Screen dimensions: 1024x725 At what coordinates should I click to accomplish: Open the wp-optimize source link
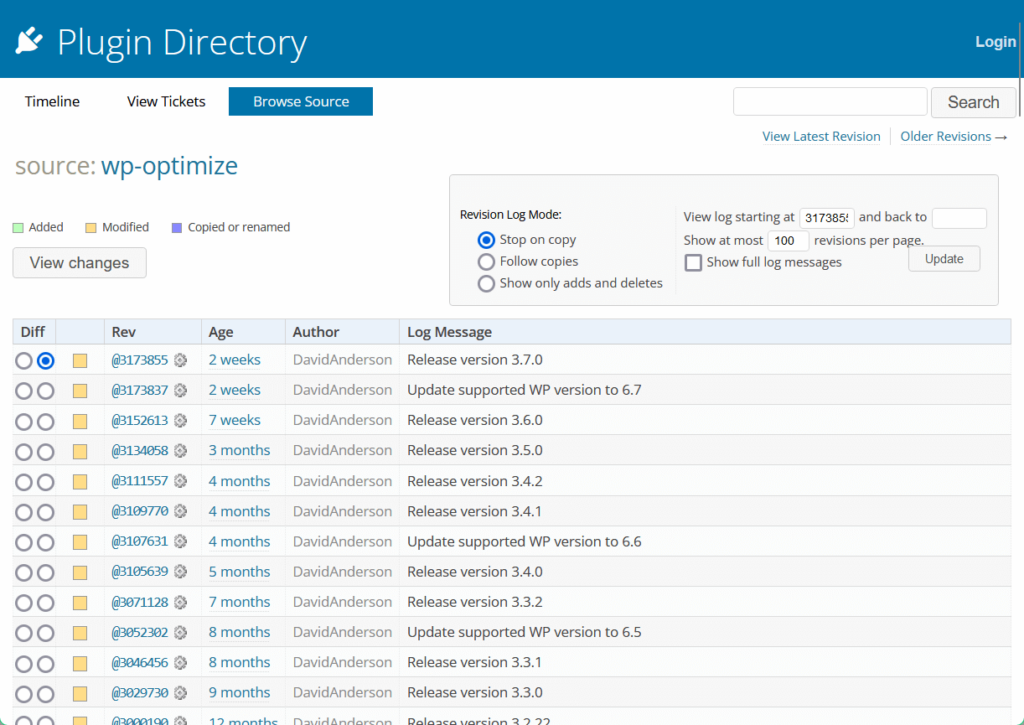[x=169, y=166]
